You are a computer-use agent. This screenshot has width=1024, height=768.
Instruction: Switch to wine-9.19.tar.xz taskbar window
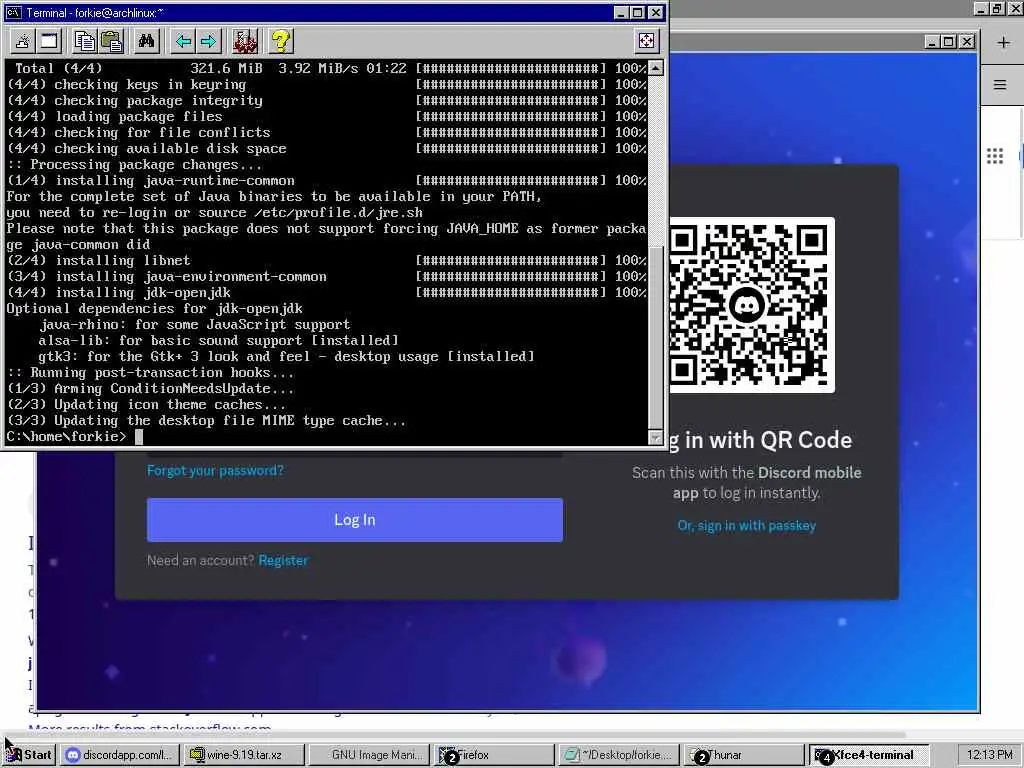[243, 755]
